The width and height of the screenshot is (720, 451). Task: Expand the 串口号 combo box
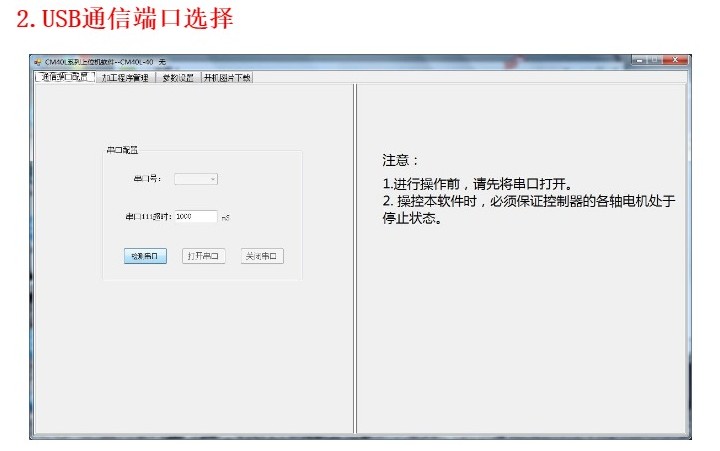tap(196, 179)
